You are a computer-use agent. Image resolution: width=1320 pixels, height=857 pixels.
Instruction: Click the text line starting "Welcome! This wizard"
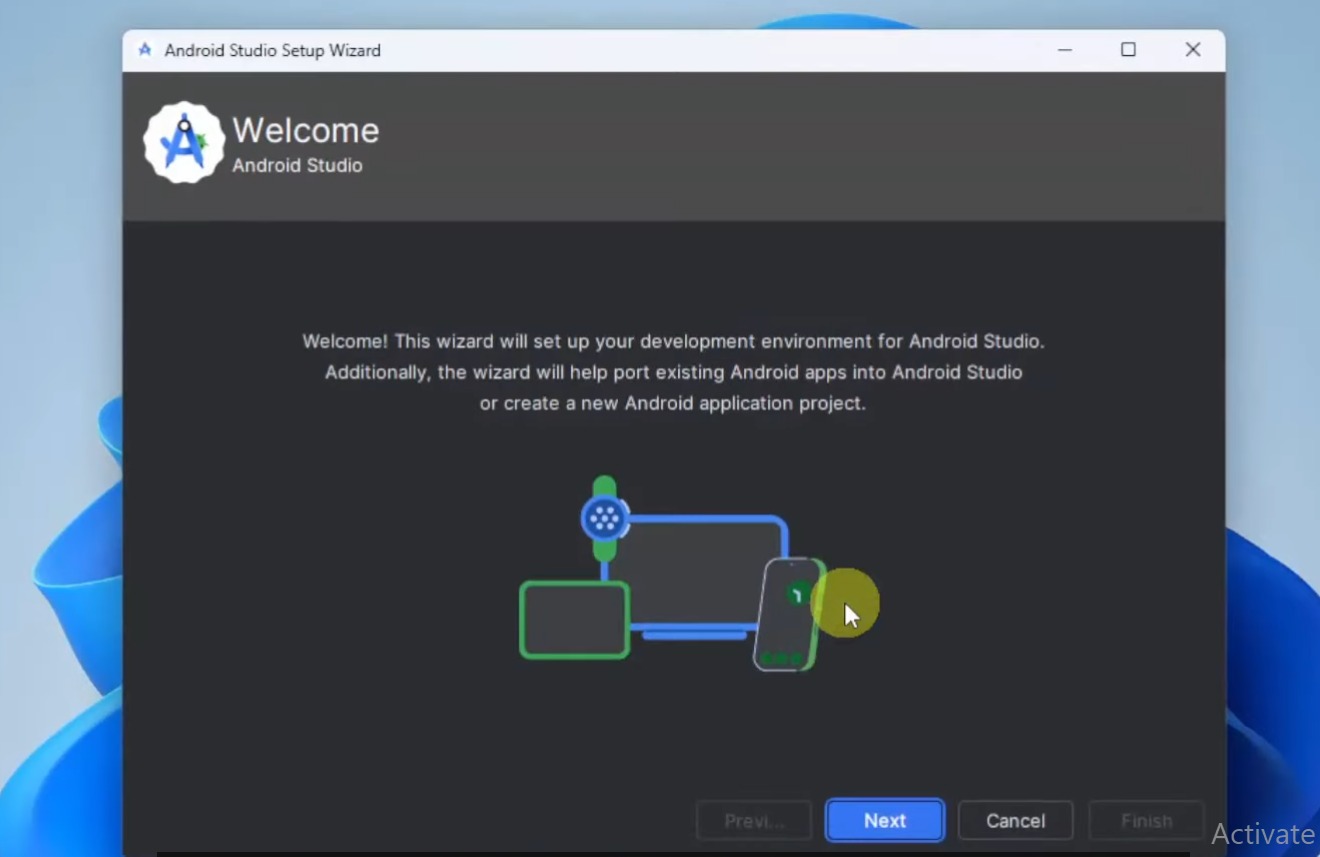tap(673, 341)
